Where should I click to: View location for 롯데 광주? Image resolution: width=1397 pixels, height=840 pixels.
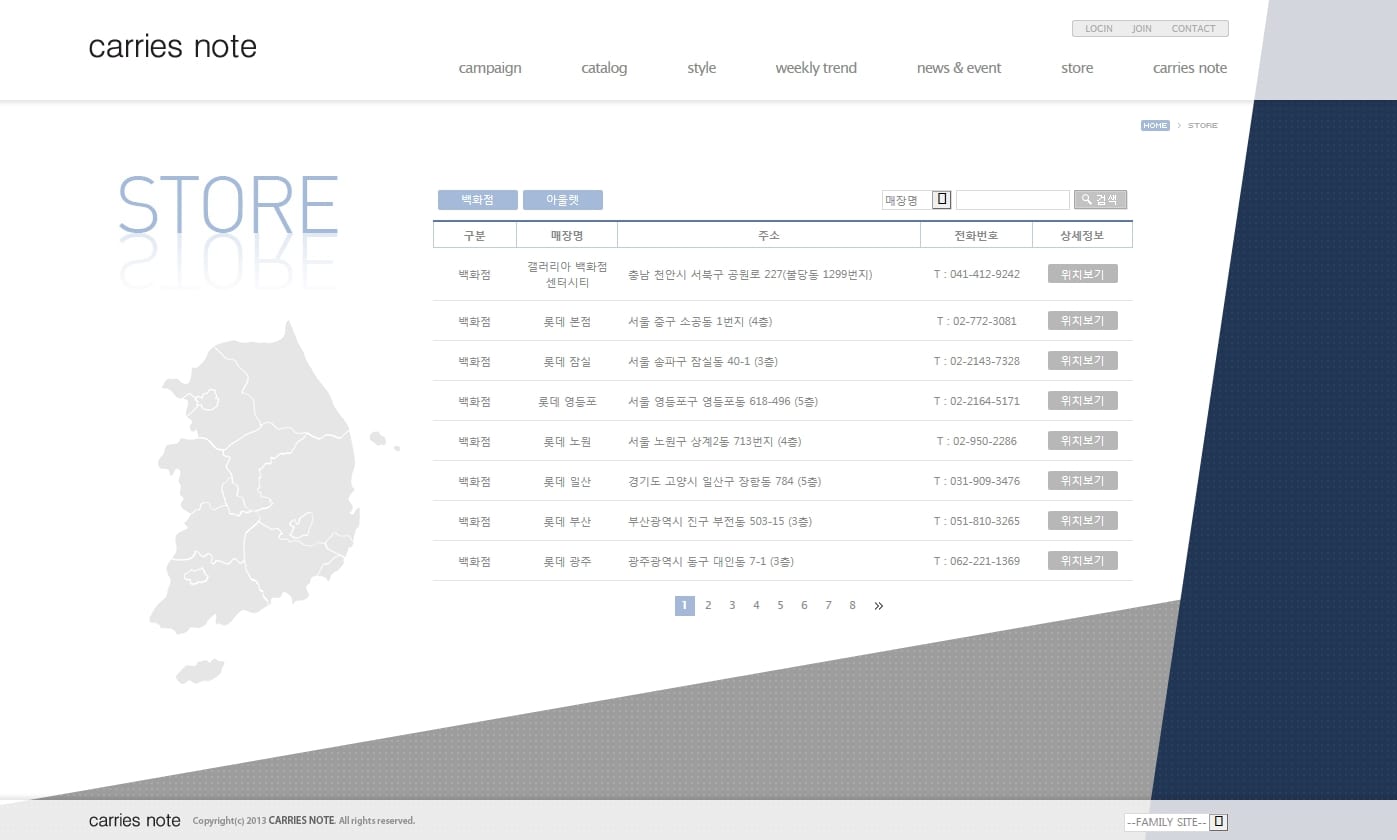pos(1083,561)
